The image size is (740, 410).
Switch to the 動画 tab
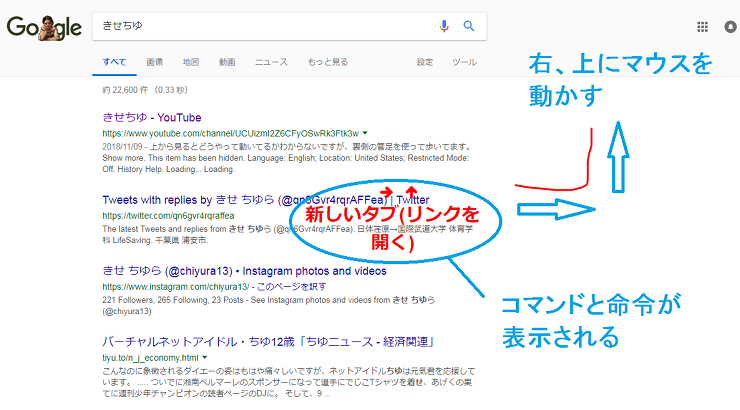pyautogui.click(x=227, y=62)
